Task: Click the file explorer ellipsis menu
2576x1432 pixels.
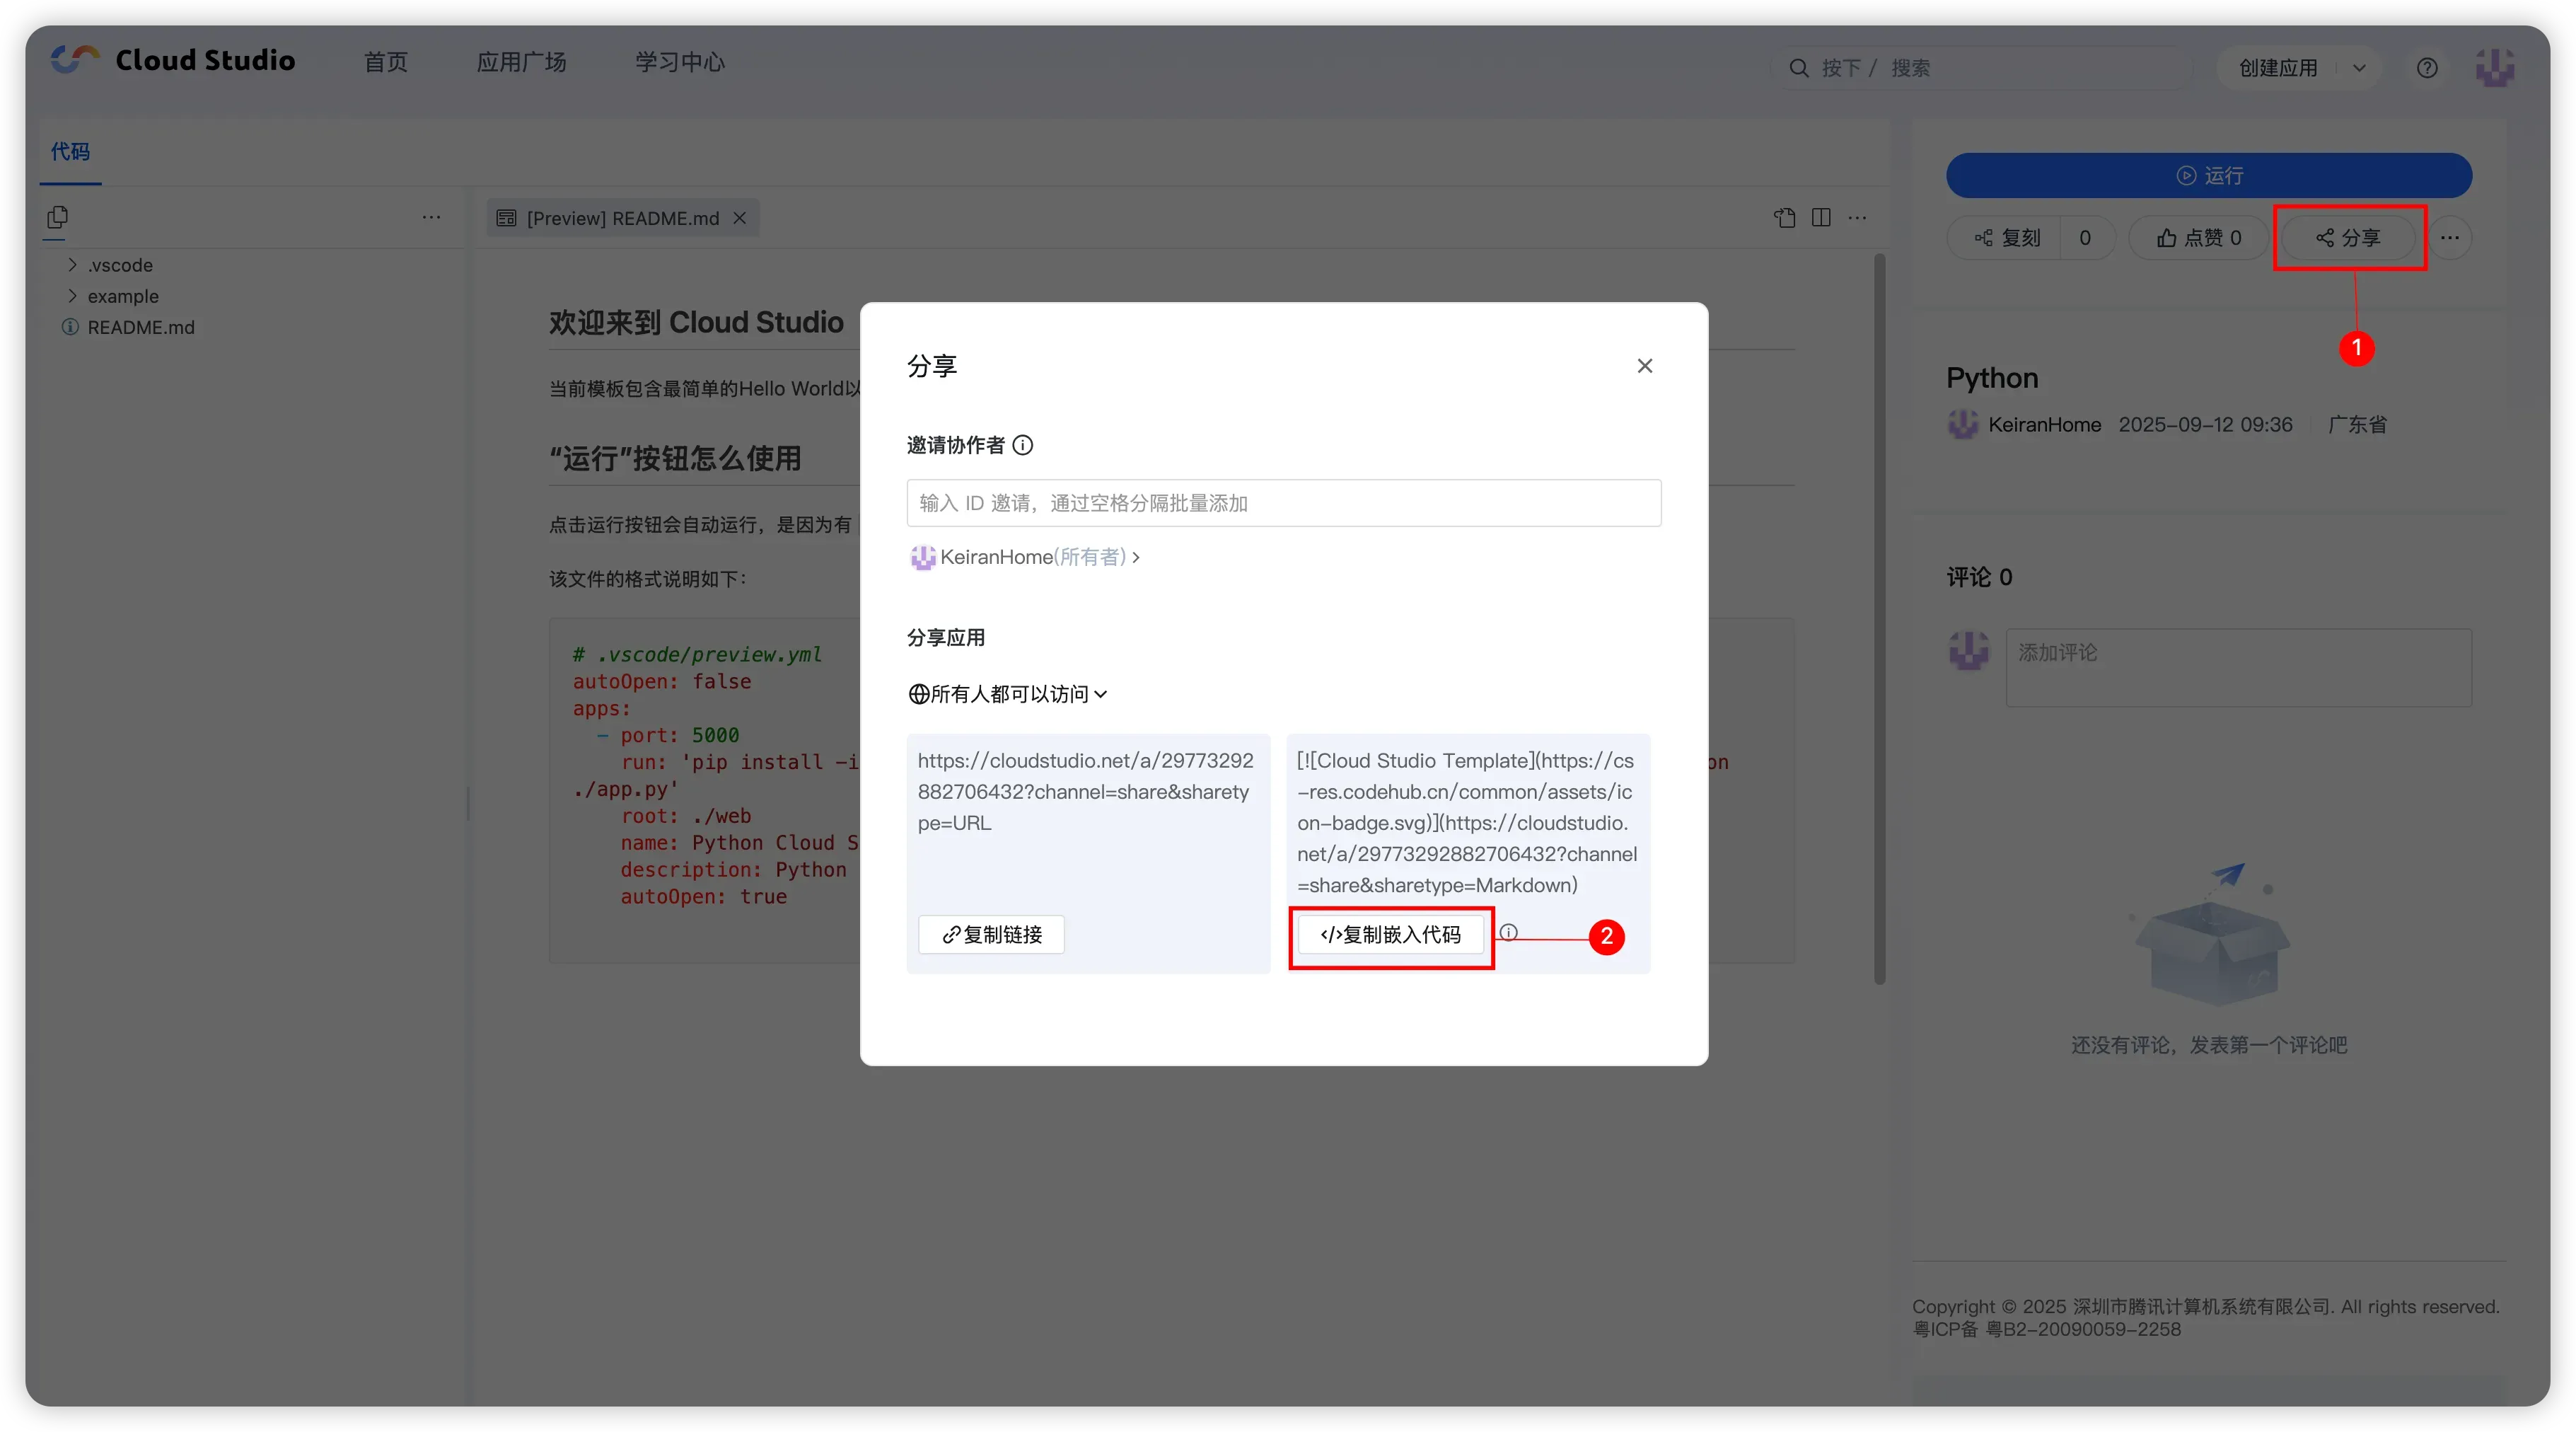Action: 431,217
